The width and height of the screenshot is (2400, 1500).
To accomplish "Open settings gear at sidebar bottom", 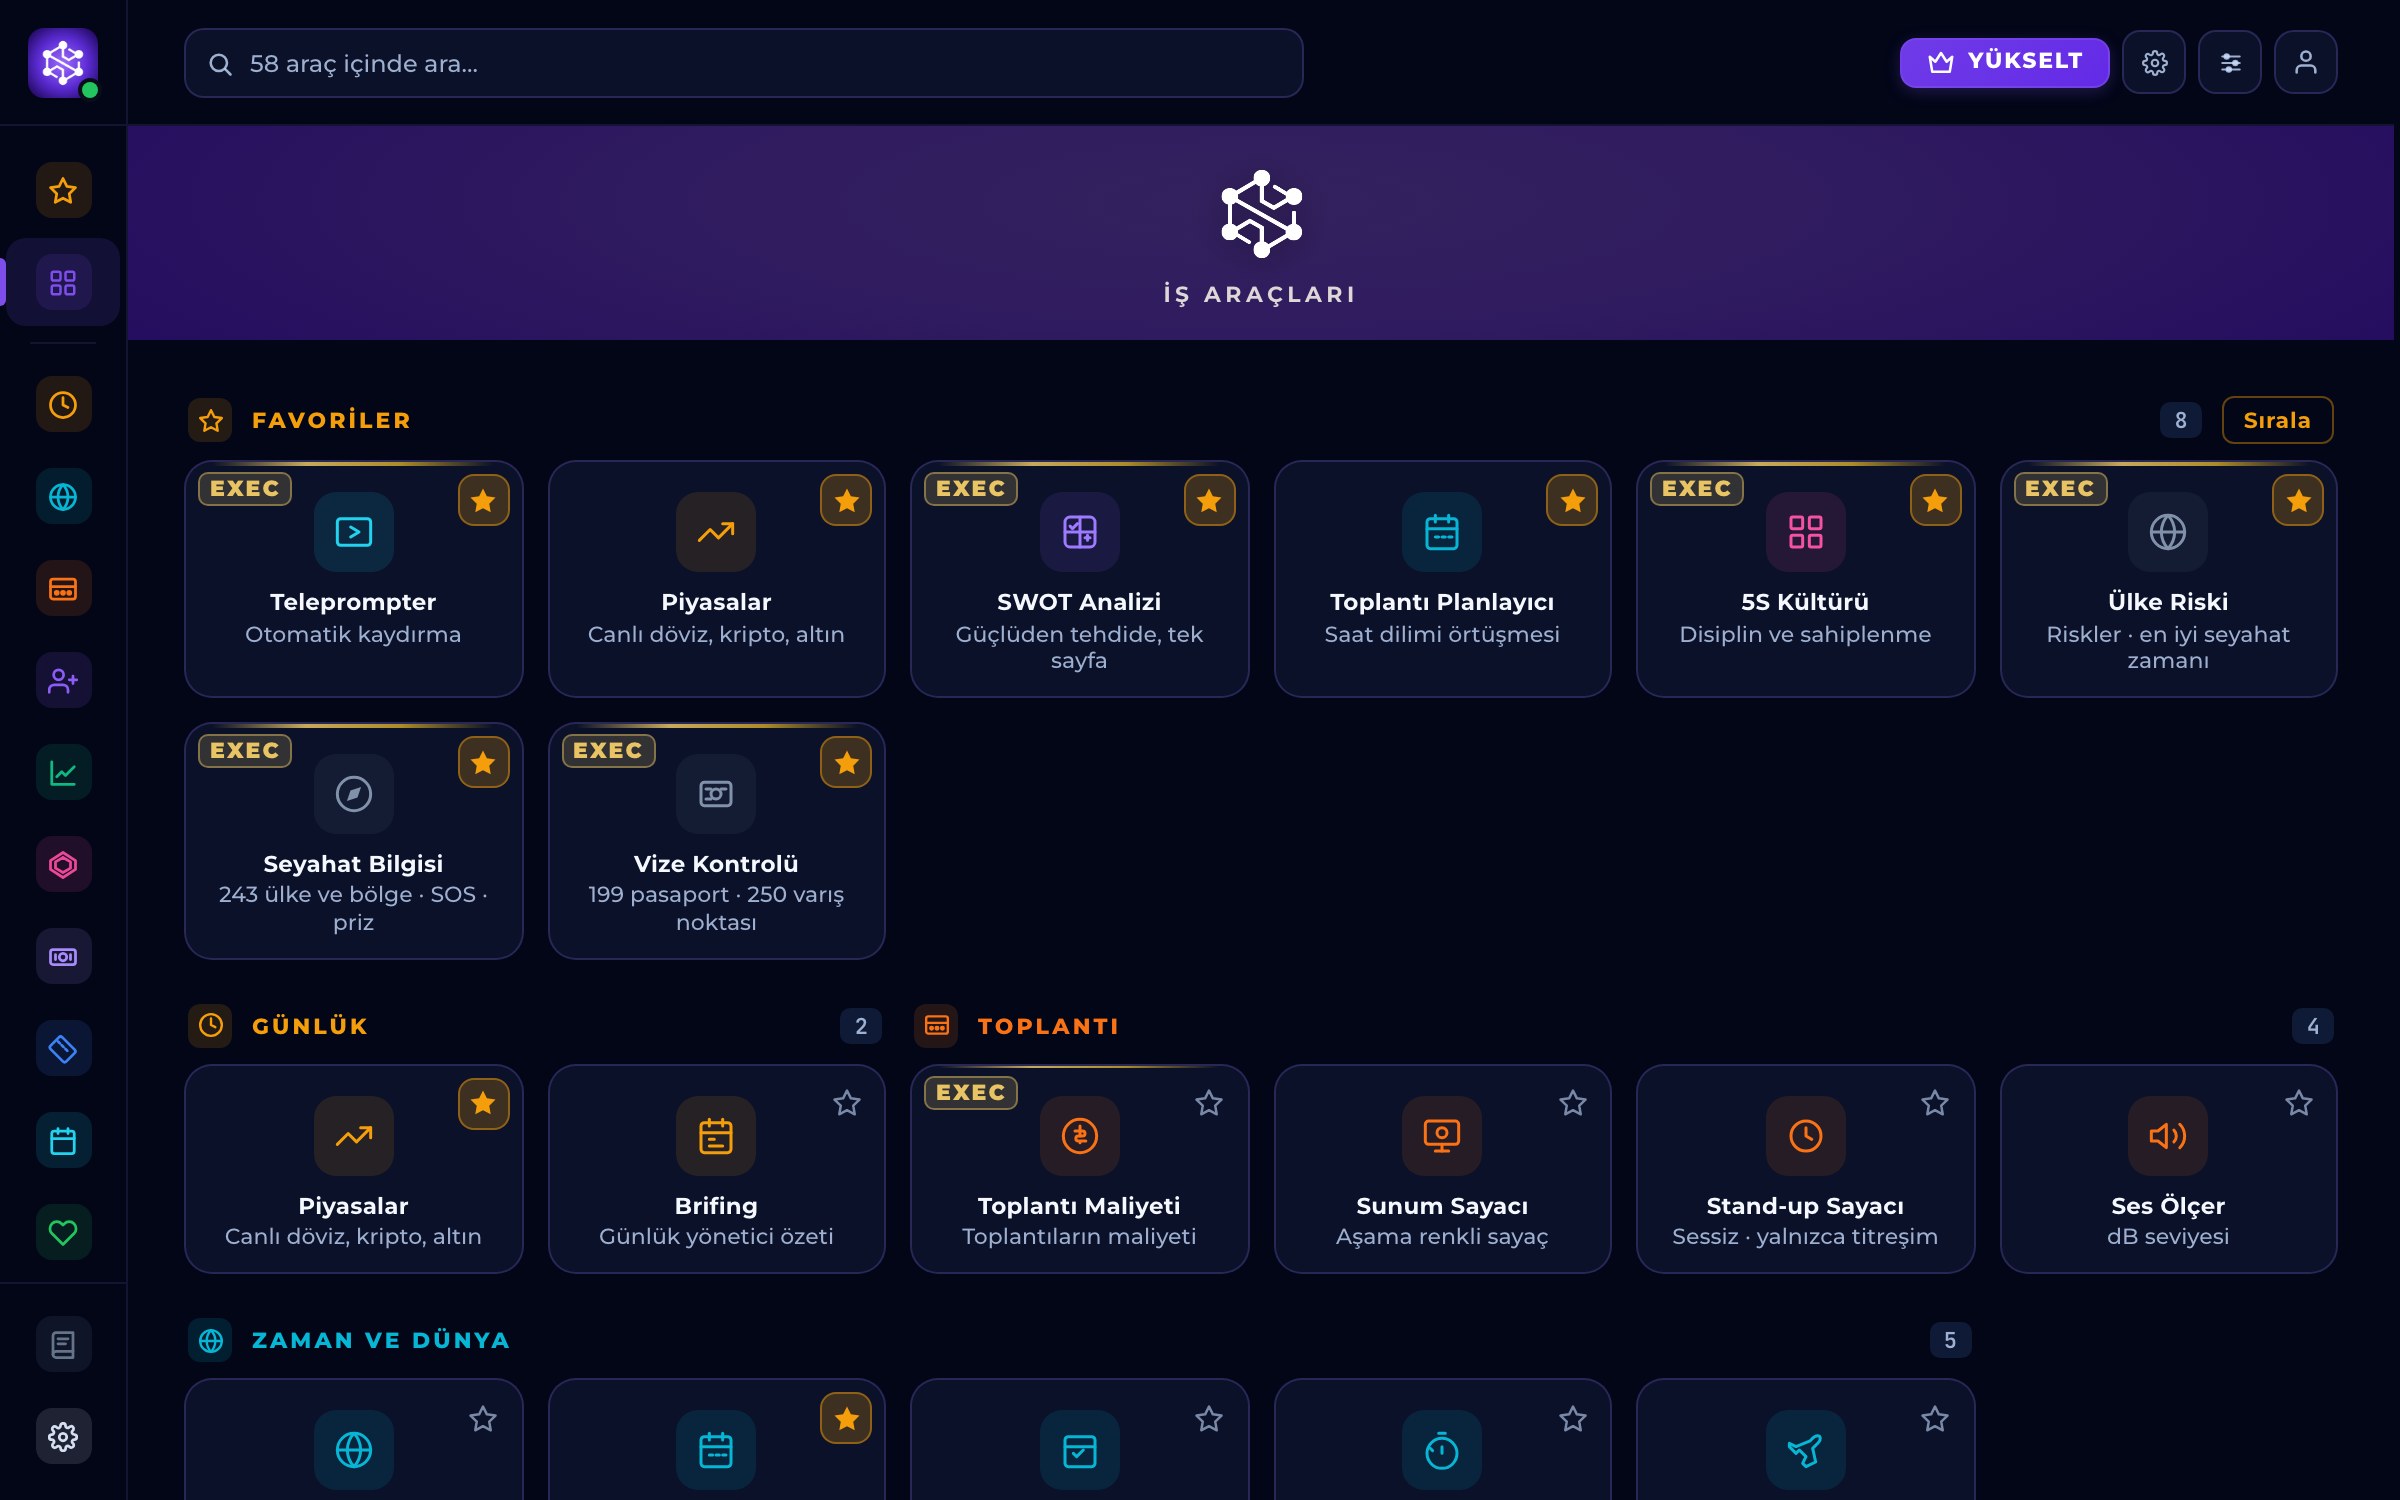I will click(63, 1437).
